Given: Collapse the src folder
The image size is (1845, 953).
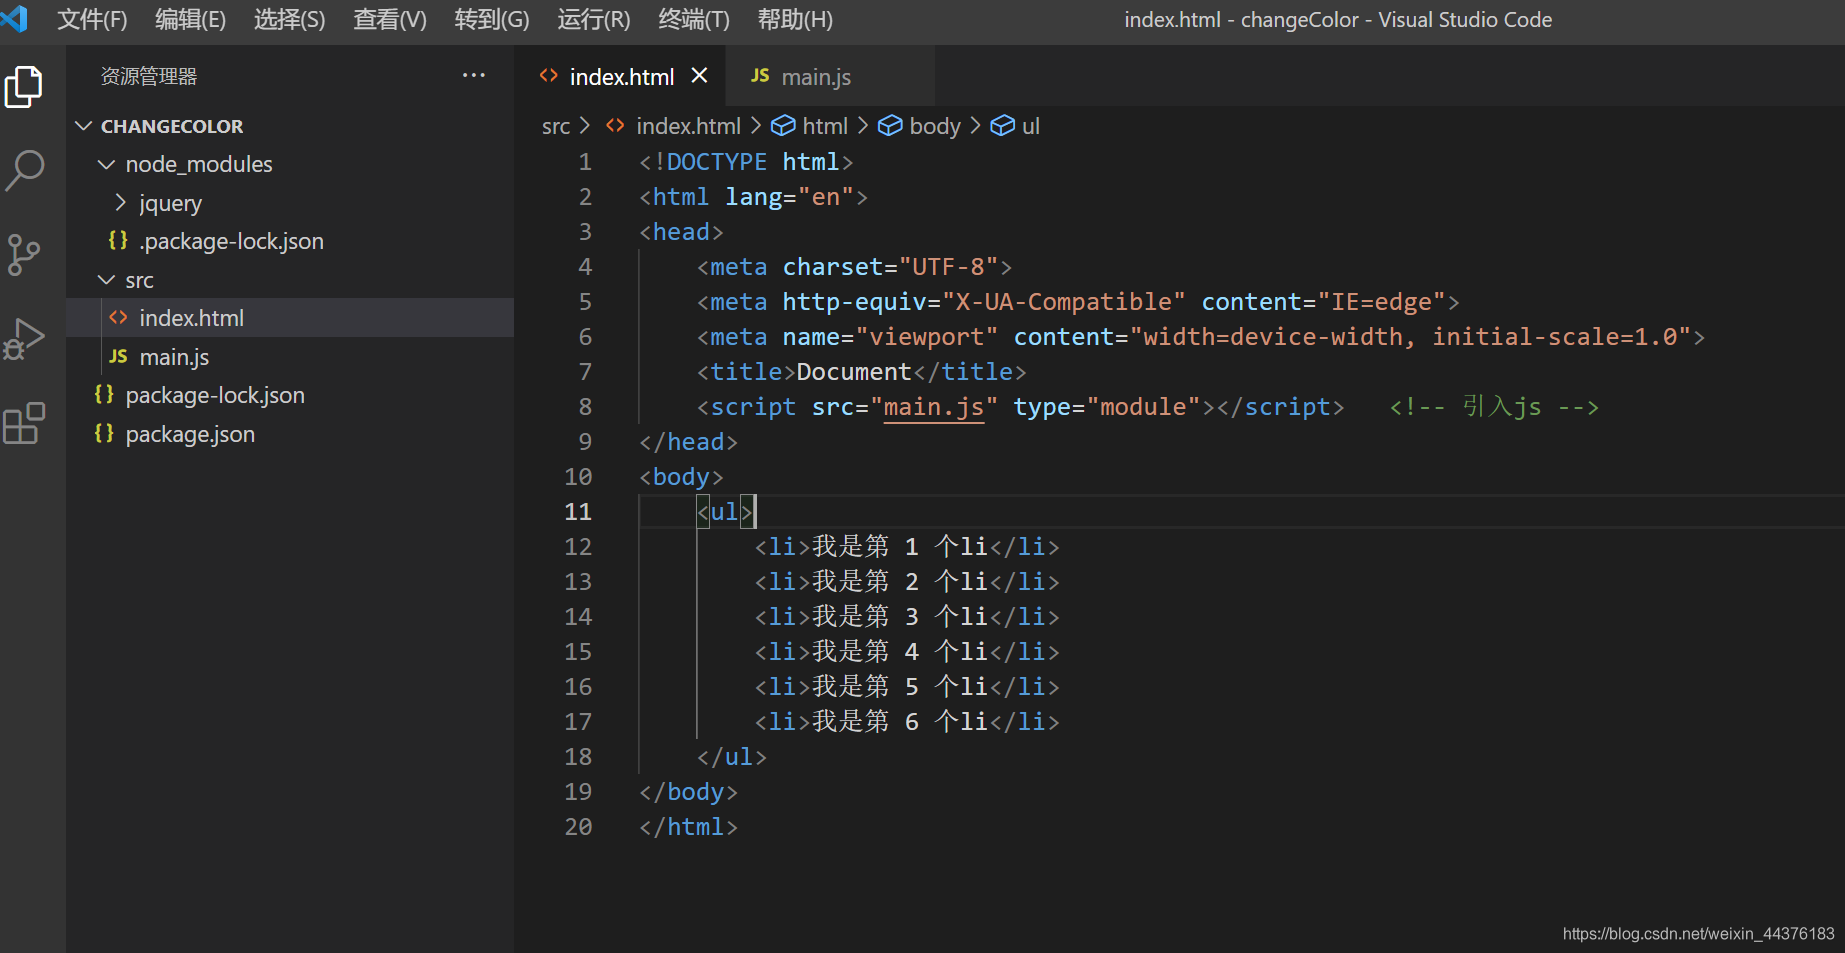Looking at the screenshot, I should pos(107,279).
